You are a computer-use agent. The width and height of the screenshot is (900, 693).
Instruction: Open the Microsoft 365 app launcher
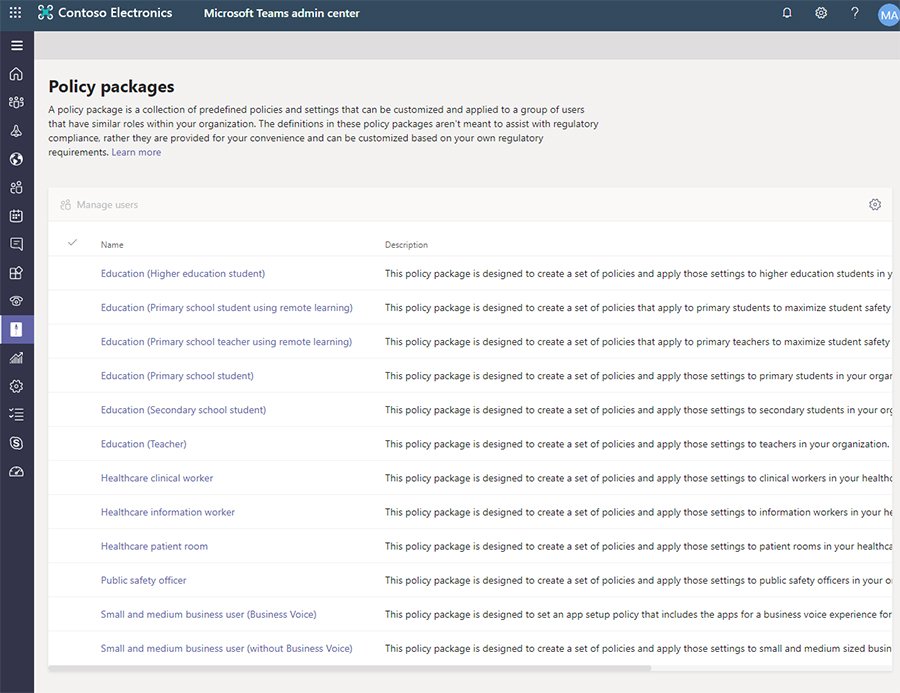click(x=14, y=13)
